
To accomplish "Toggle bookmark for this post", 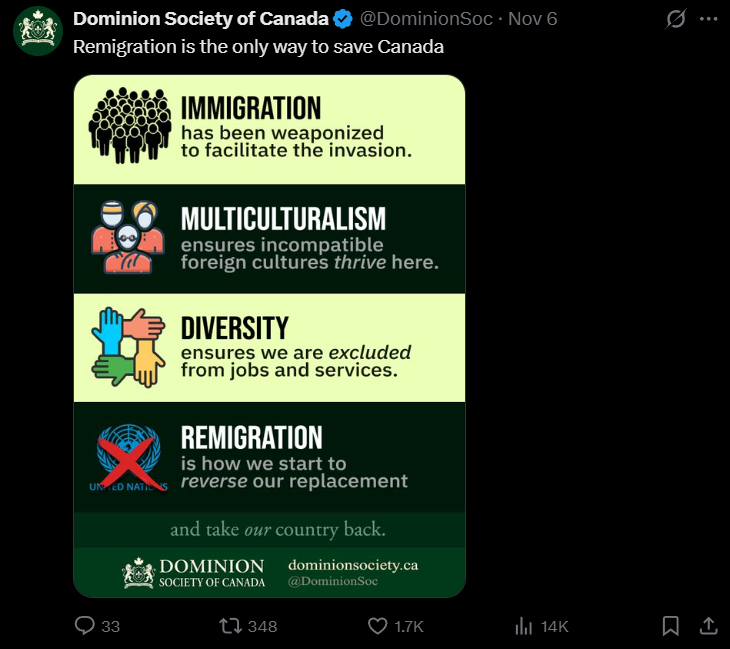I will point(671,626).
